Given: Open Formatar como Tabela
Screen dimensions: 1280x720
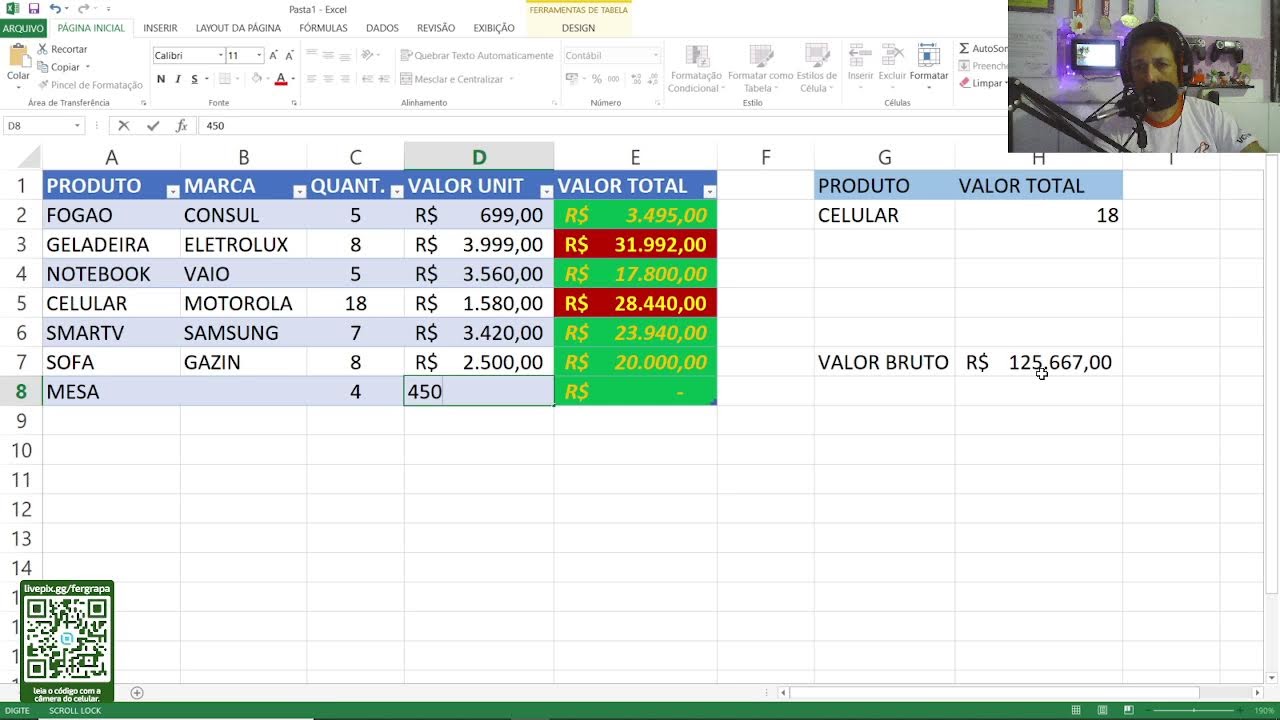Looking at the screenshot, I should pyautogui.click(x=760, y=68).
